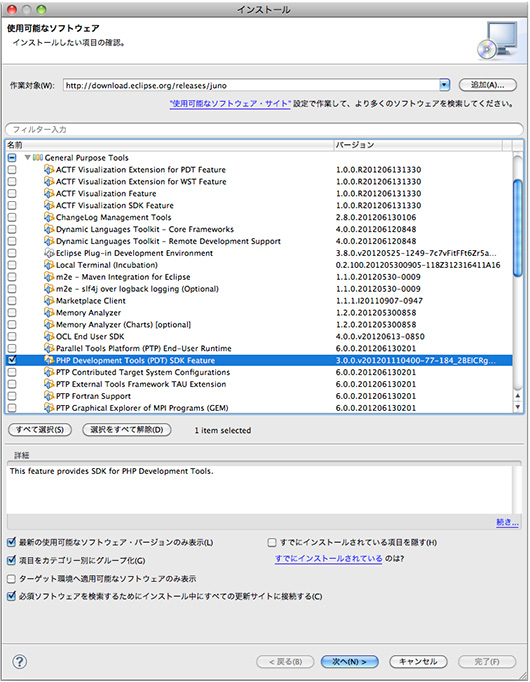Screen dimensions: 530x682
Task: Toggle 最新の使用可能なソフトウェア・バージョンのみ表示 checkbox
Action: click(12, 542)
